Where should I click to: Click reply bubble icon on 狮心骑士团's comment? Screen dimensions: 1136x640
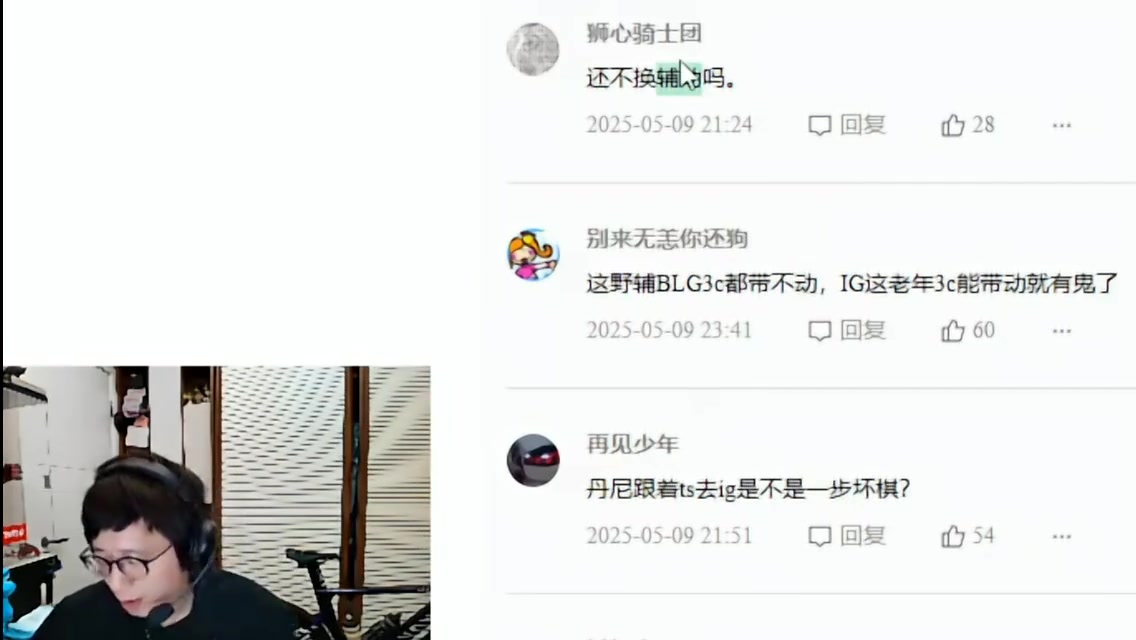pos(819,125)
